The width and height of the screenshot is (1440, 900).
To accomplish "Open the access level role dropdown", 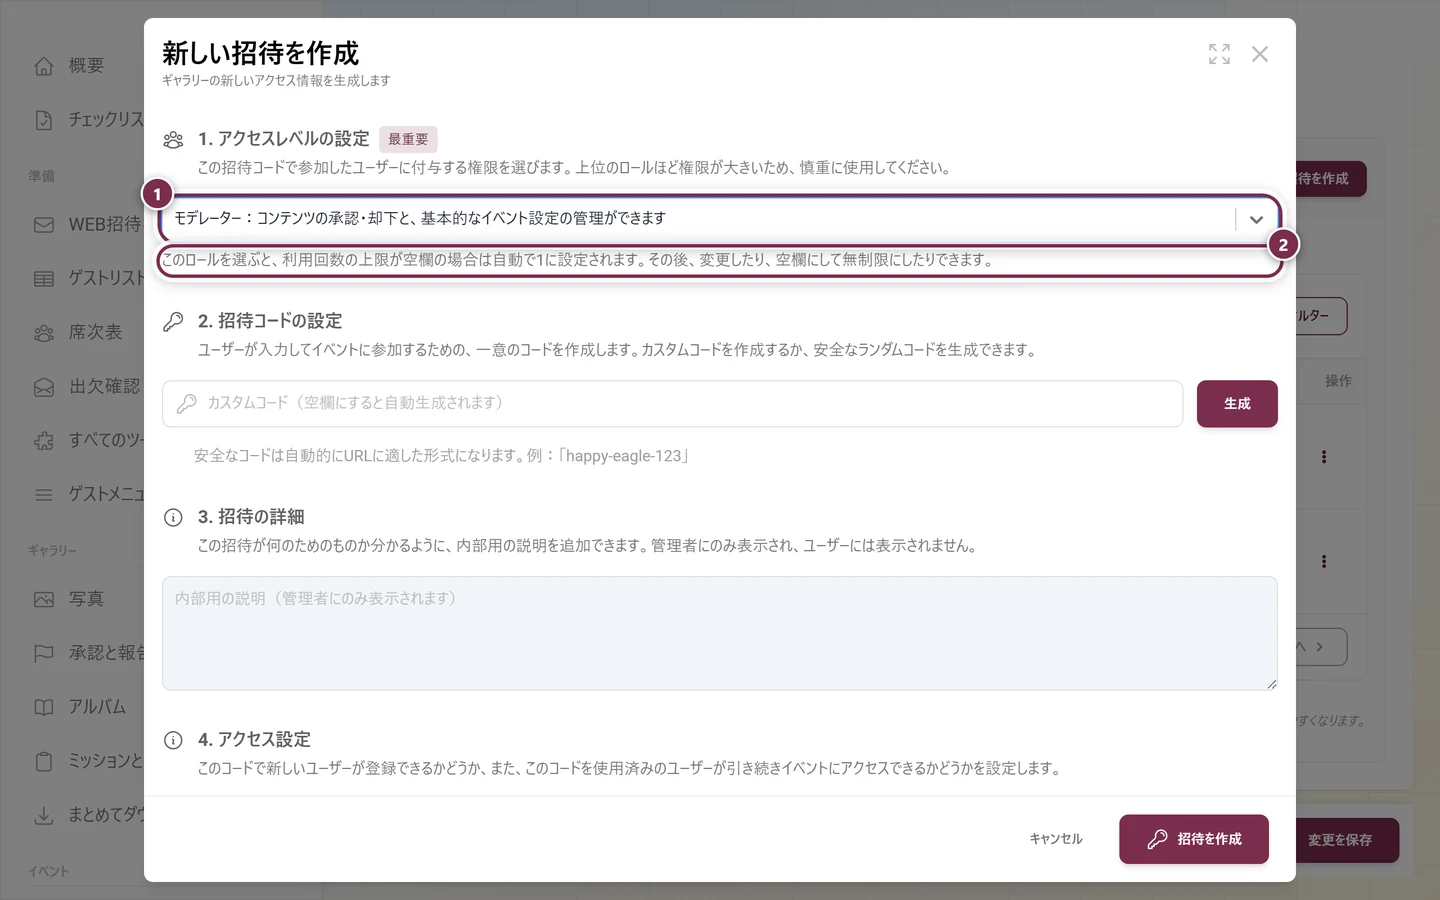I will point(720,219).
